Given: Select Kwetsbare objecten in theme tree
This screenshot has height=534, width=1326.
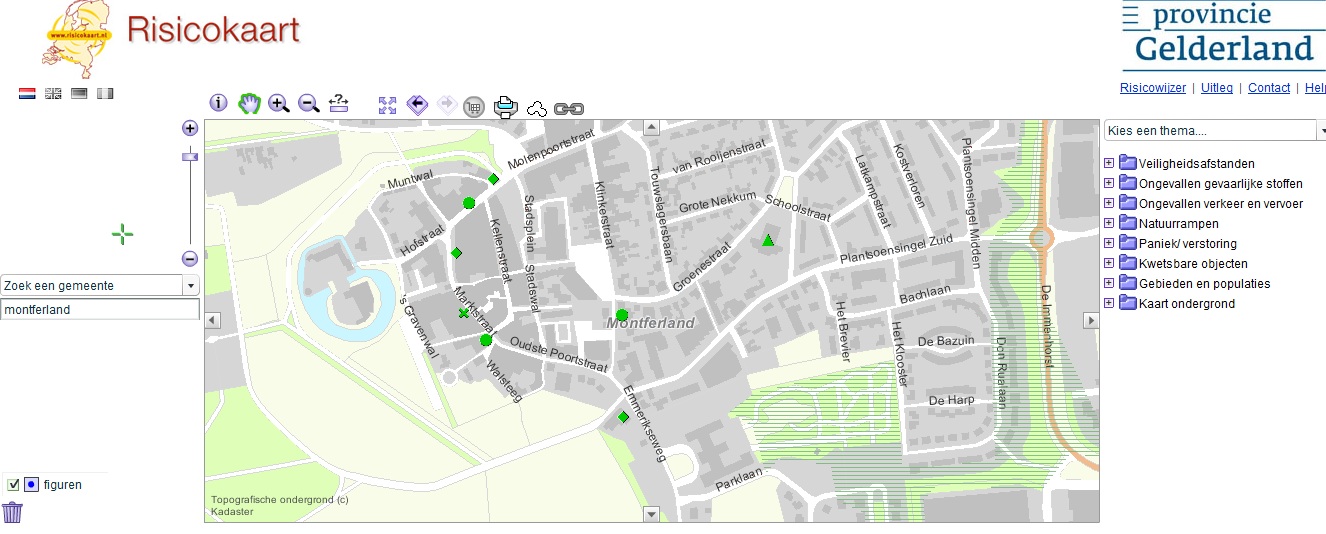Looking at the screenshot, I should (1192, 264).
